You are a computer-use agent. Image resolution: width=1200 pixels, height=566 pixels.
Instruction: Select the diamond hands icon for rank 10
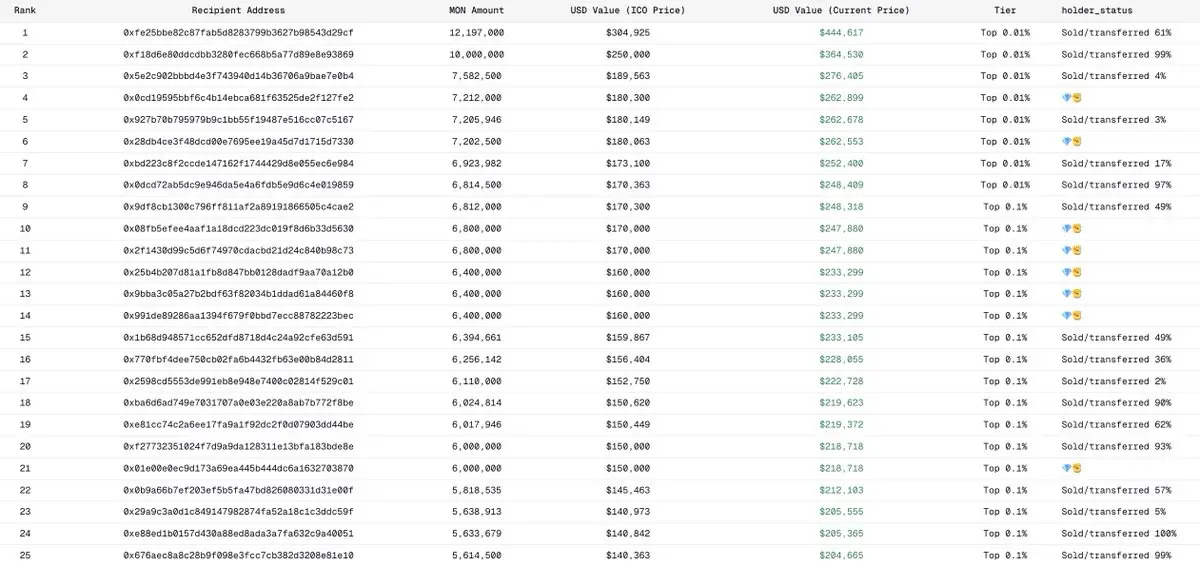pyautogui.click(x=1071, y=229)
